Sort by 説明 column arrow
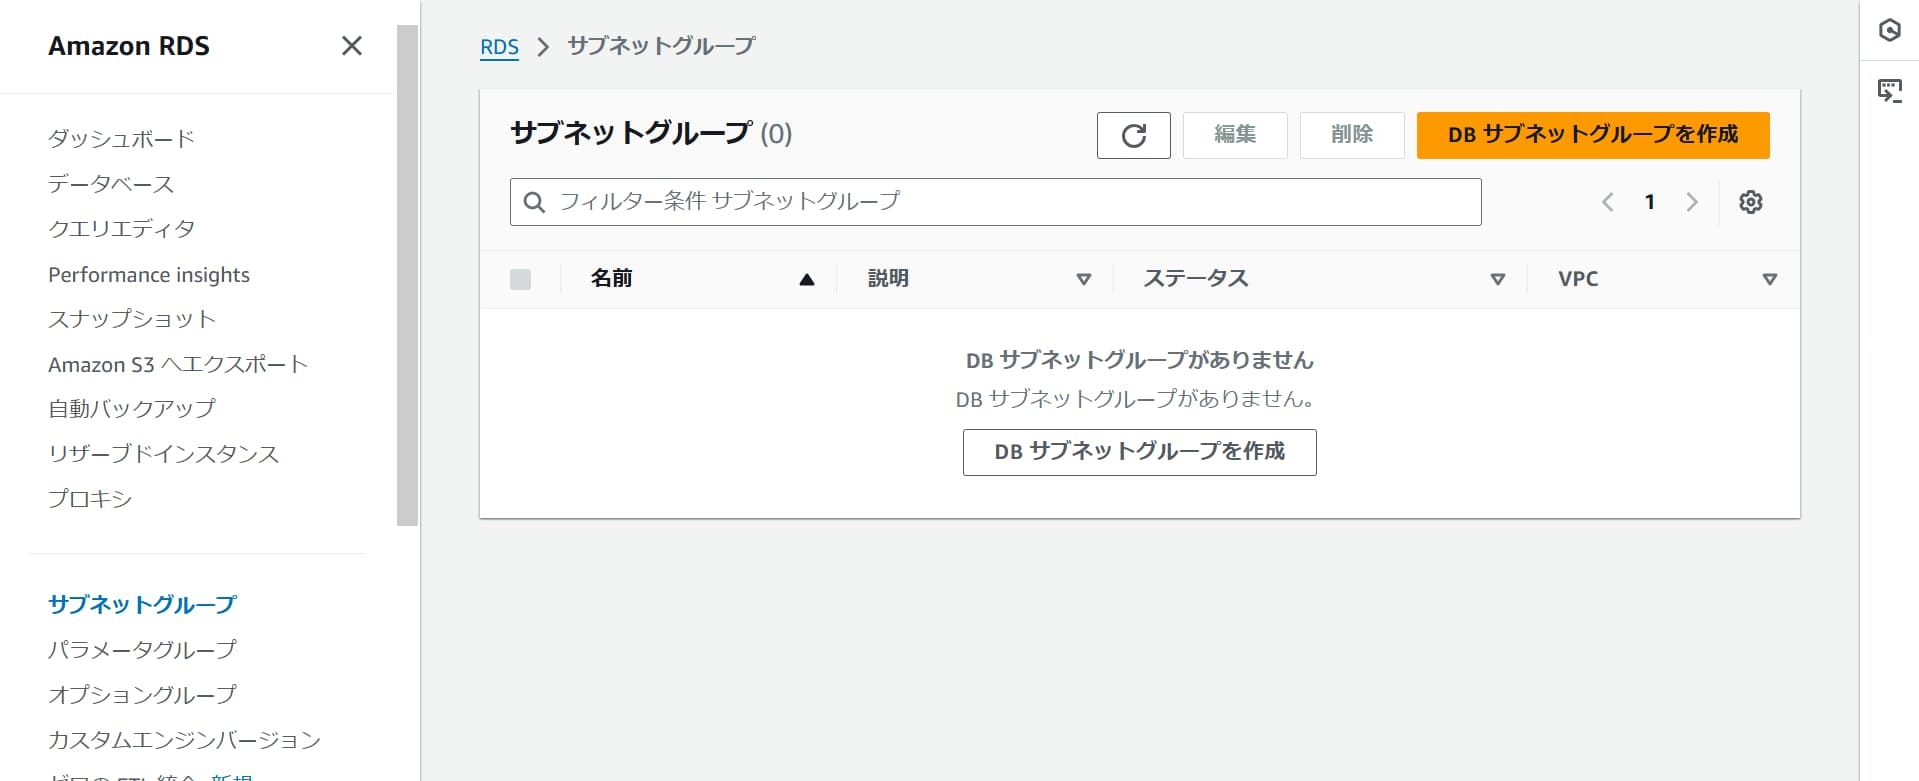Viewport: 1919px width, 781px height. click(1083, 280)
